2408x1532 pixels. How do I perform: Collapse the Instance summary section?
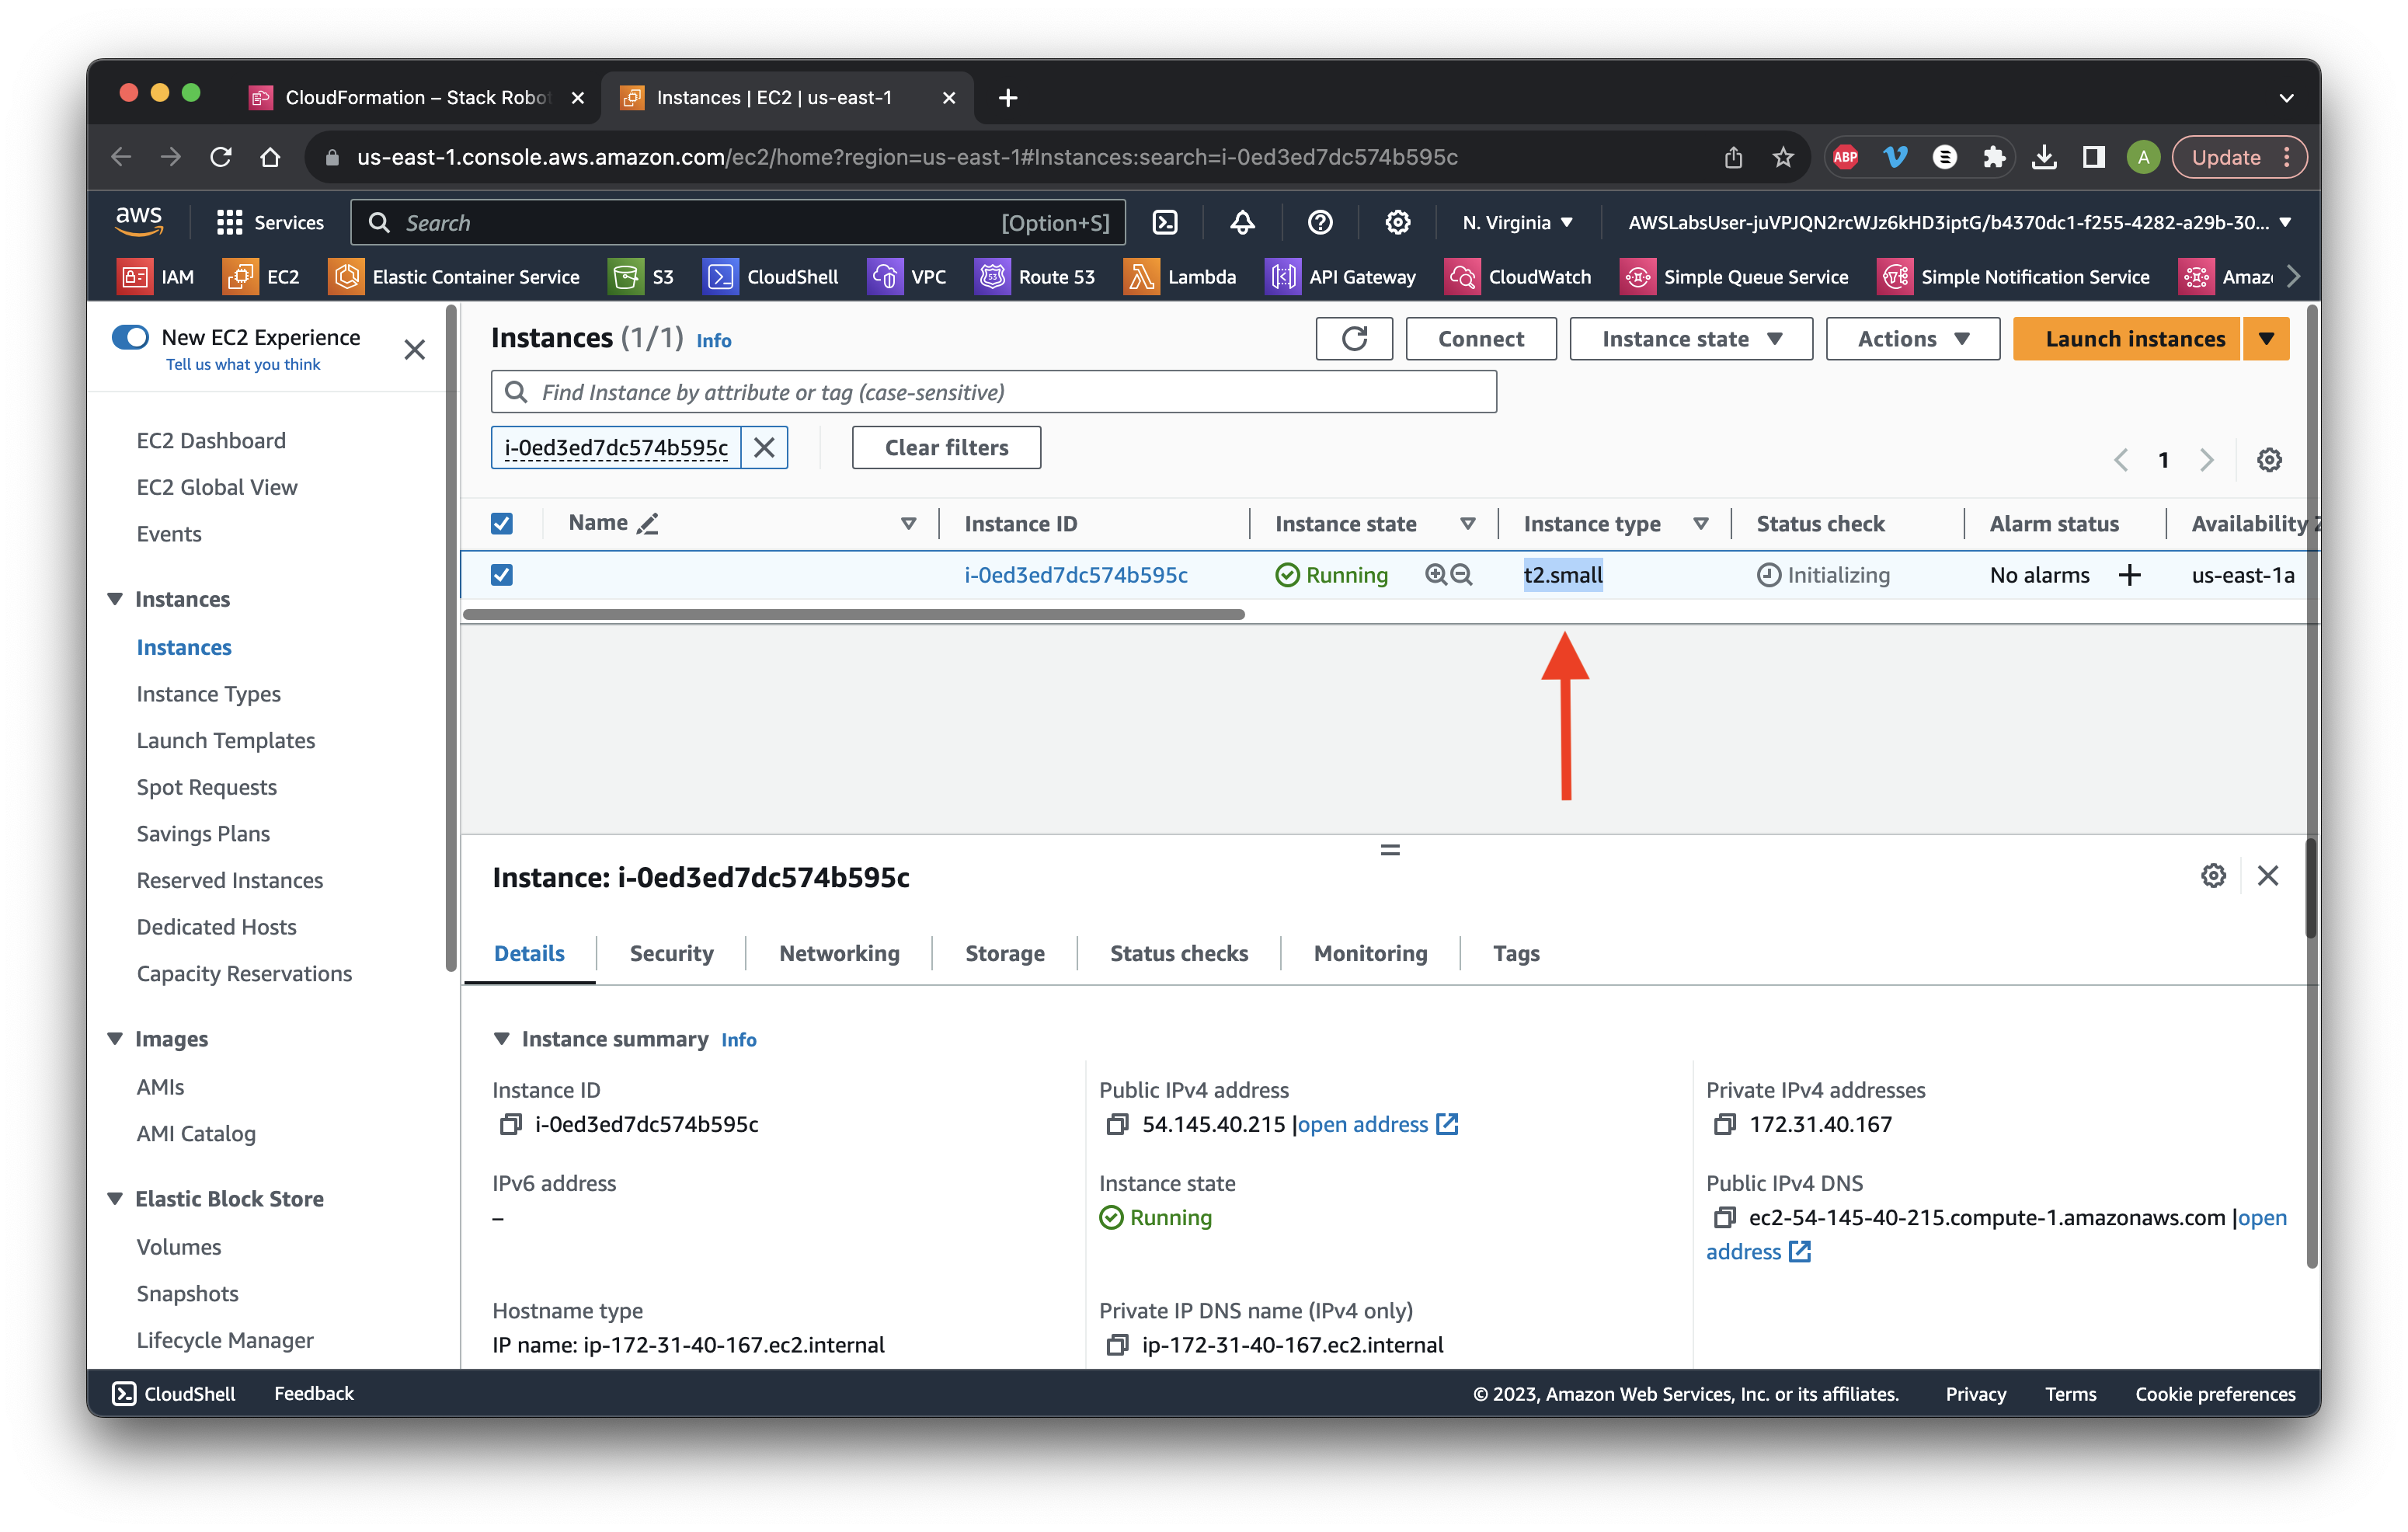(502, 1039)
